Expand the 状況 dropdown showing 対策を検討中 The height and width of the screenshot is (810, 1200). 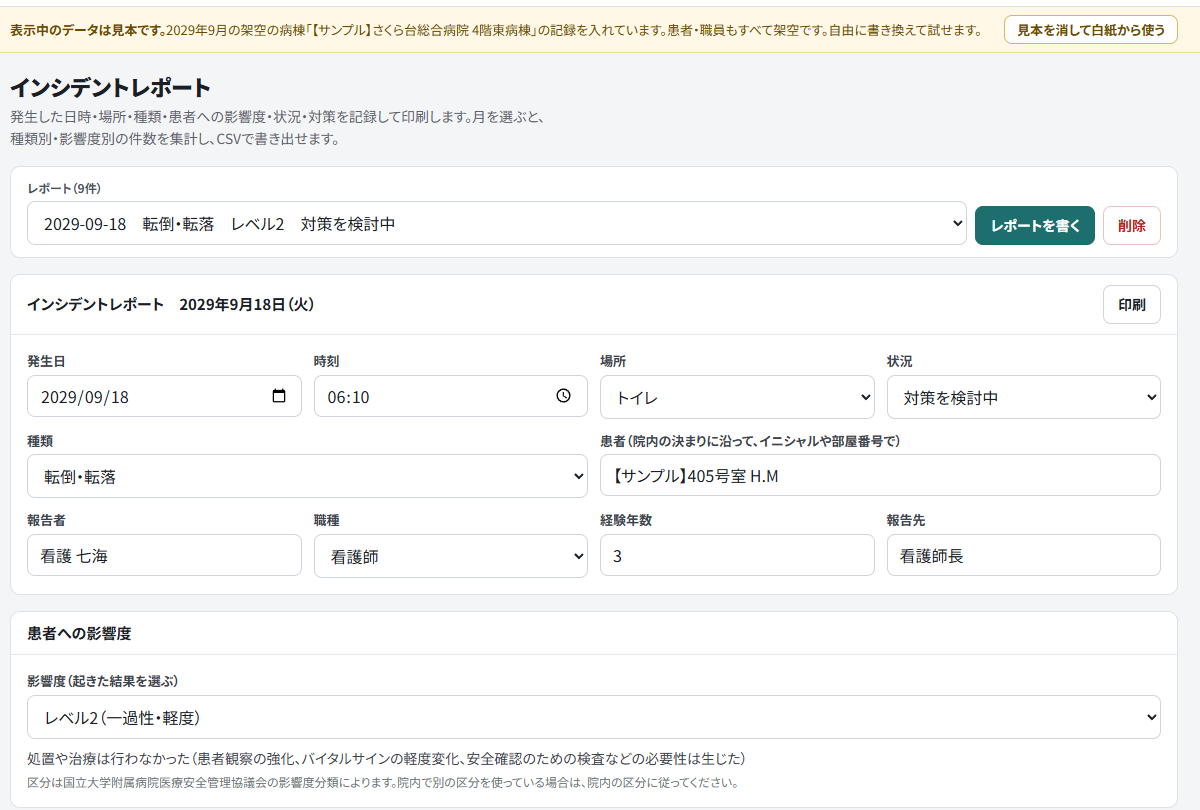click(x=1024, y=397)
